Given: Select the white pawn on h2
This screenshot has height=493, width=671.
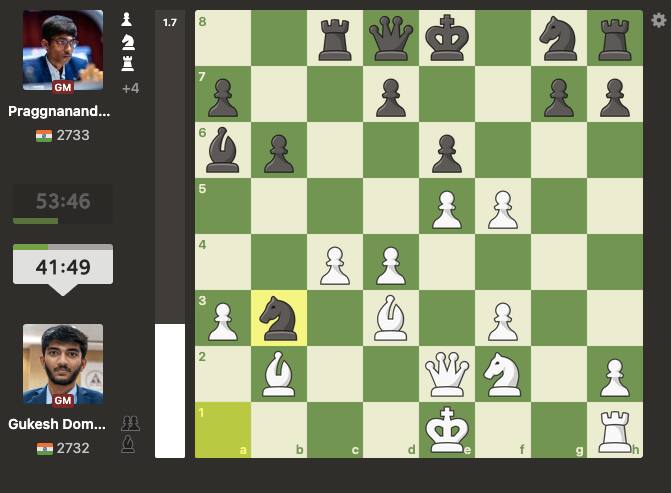Looking at the screenshot, I should click(615, 377).
